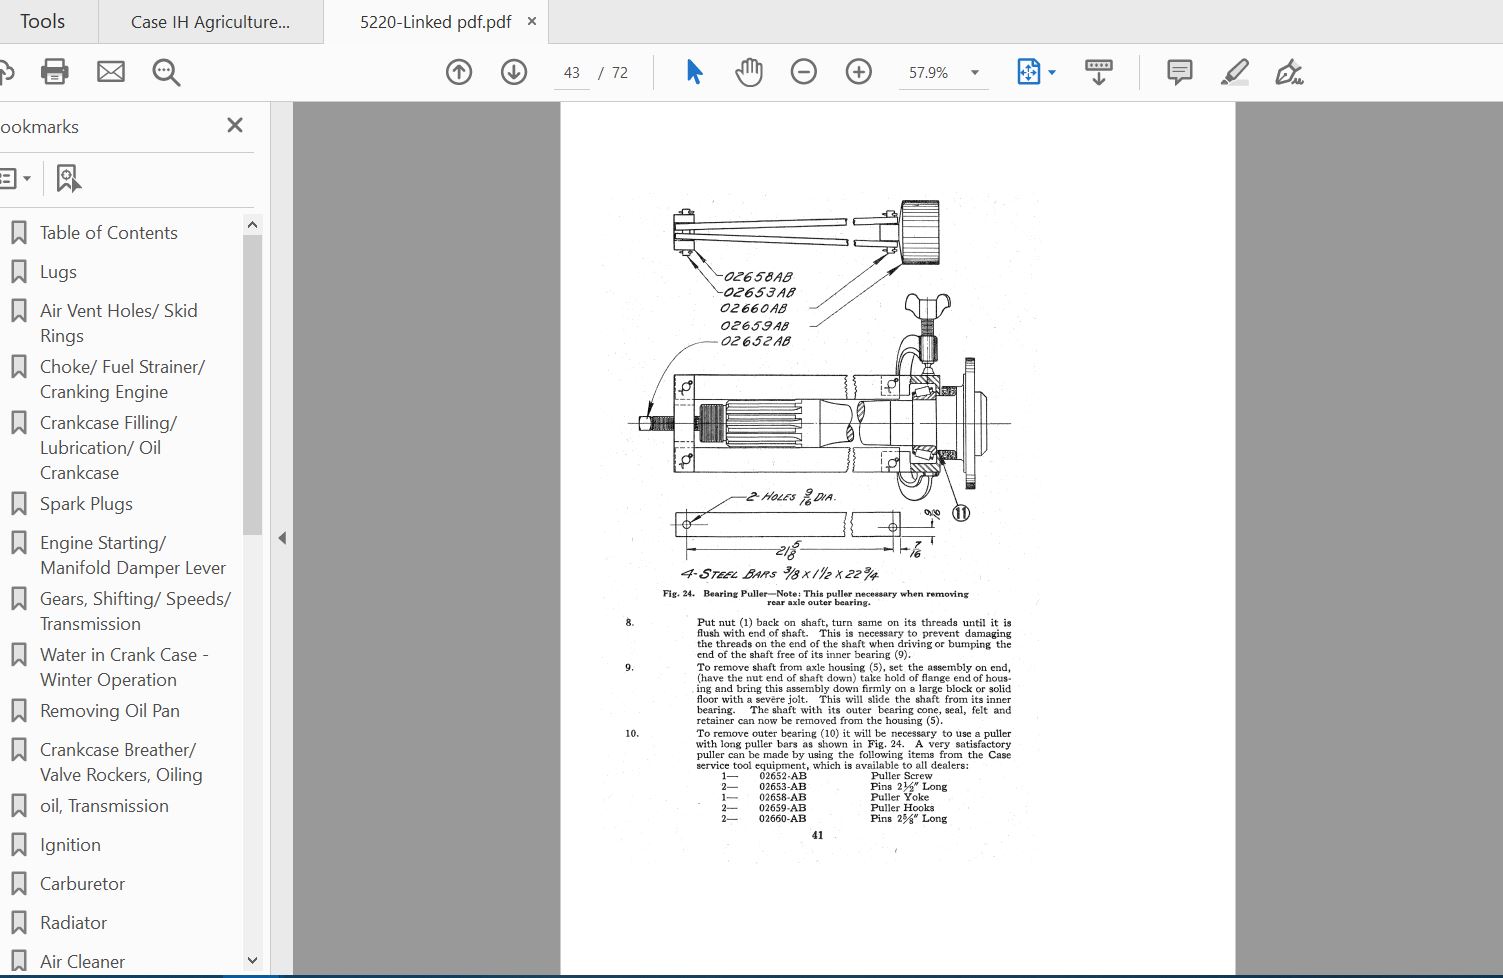Expand current bookmark to visible page
Screen dimensions: 1503x978
[x=68, y=177]
